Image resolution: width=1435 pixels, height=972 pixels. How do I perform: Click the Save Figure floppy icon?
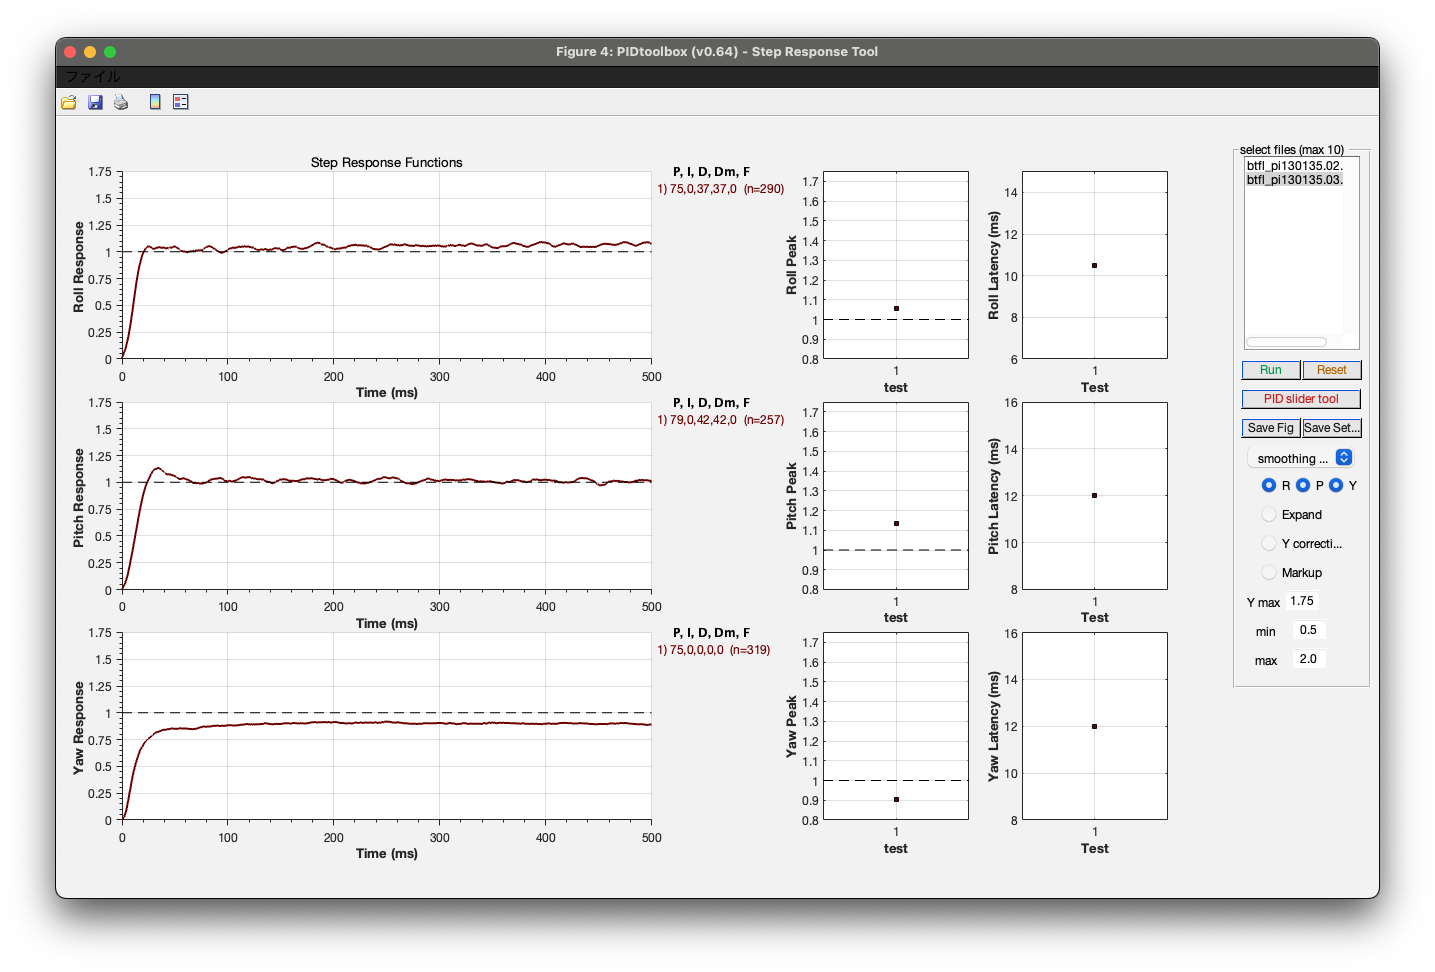(x=95, y=102)
